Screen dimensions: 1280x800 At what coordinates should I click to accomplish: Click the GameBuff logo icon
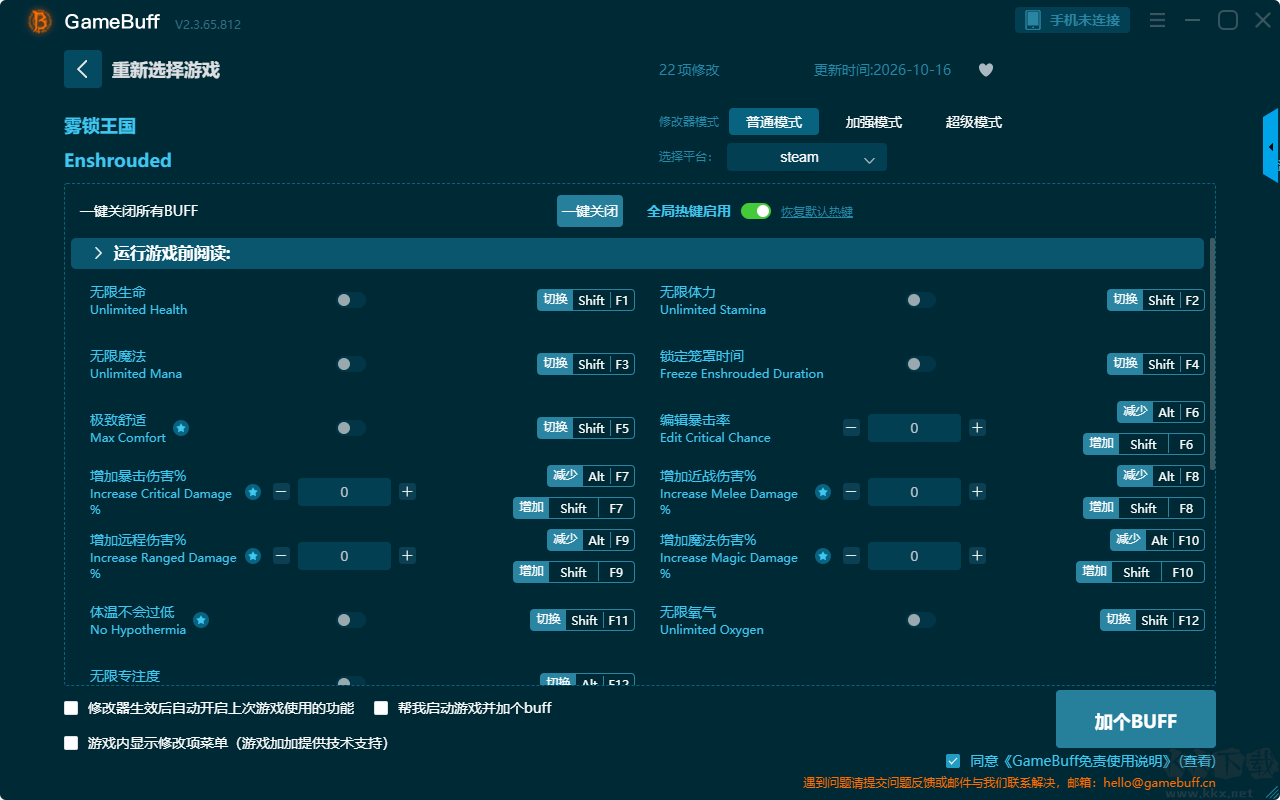tap(40, 21)
